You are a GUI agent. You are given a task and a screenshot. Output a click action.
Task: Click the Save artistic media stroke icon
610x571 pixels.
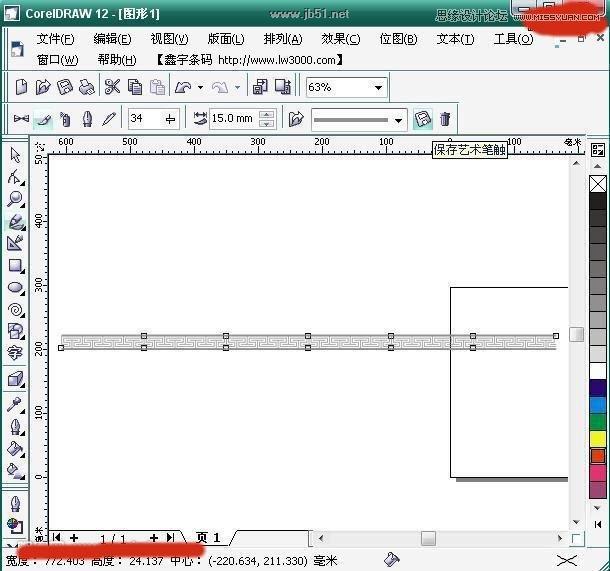coord(422,119)
